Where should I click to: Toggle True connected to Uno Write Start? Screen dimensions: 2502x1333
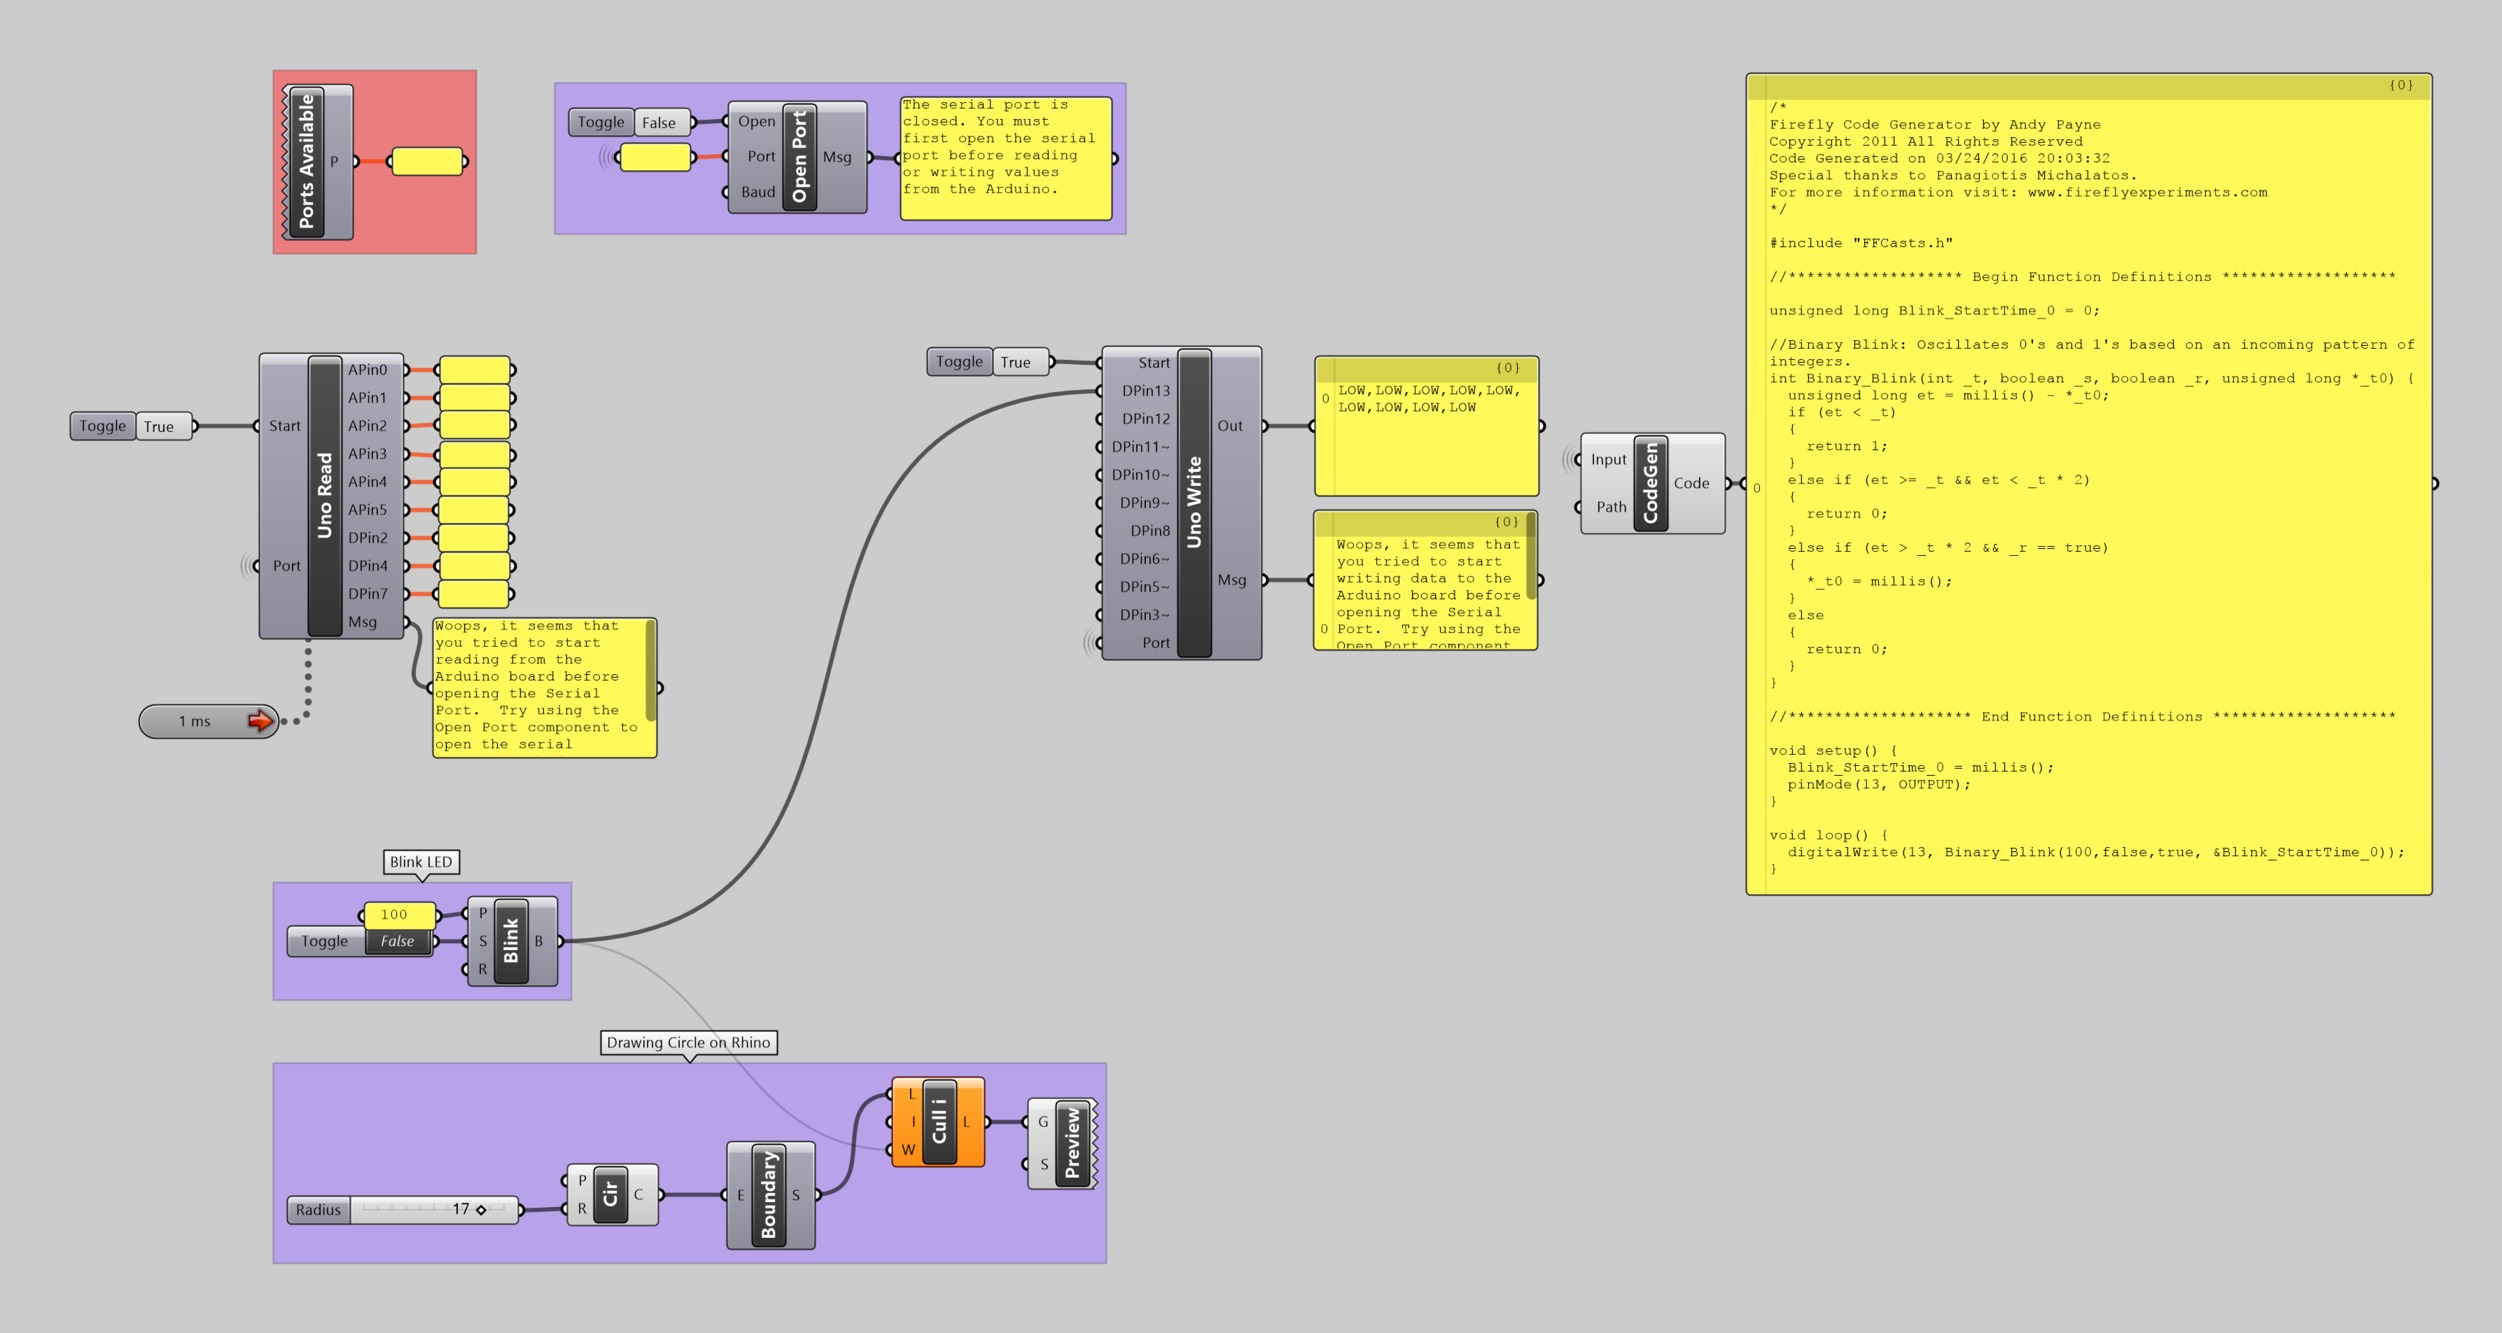point(1016,362)
